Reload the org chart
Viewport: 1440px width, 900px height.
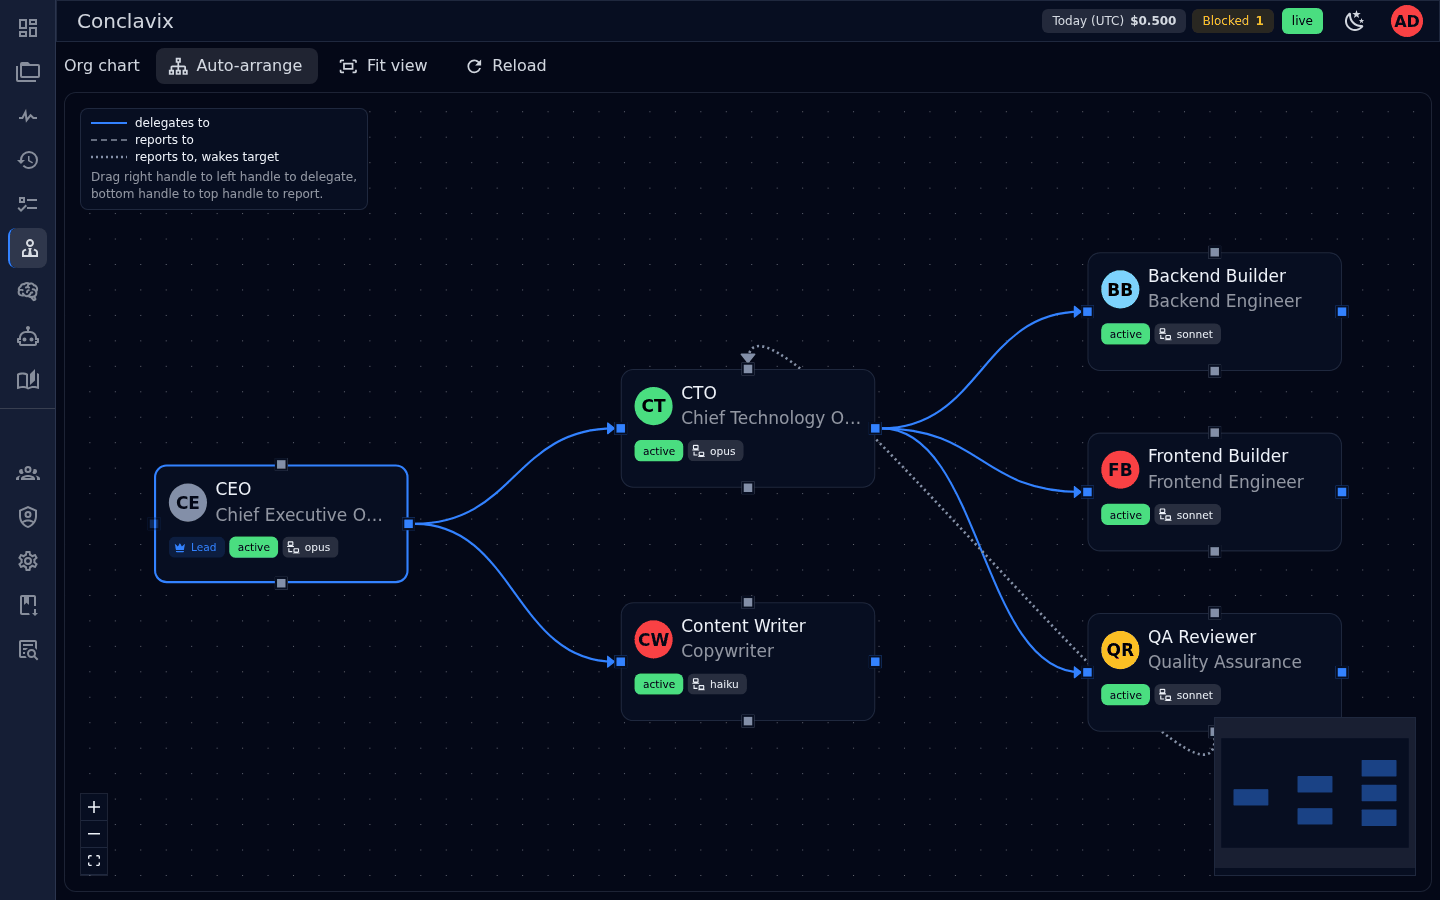(x=506, y=66)
